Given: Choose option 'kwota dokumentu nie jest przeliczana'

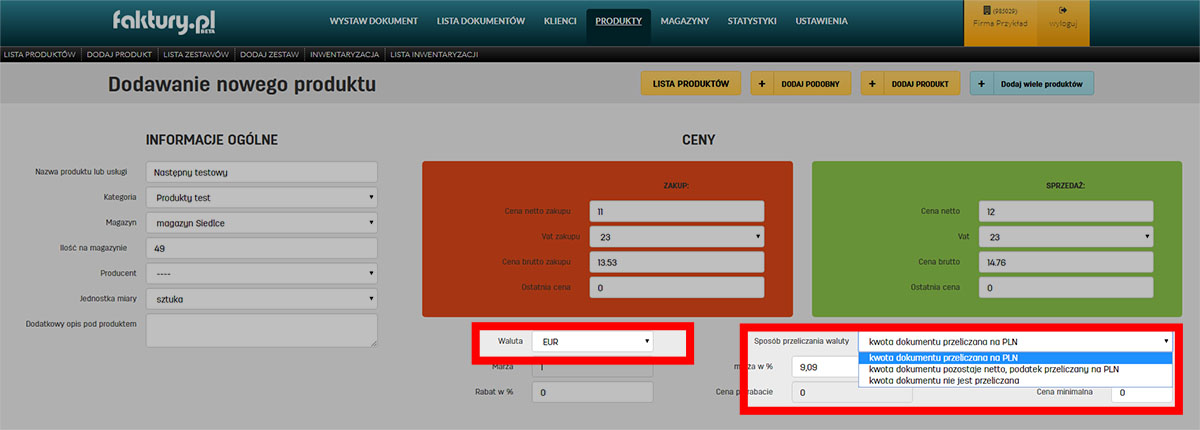Looking at the screenshot, I should 944,380.
